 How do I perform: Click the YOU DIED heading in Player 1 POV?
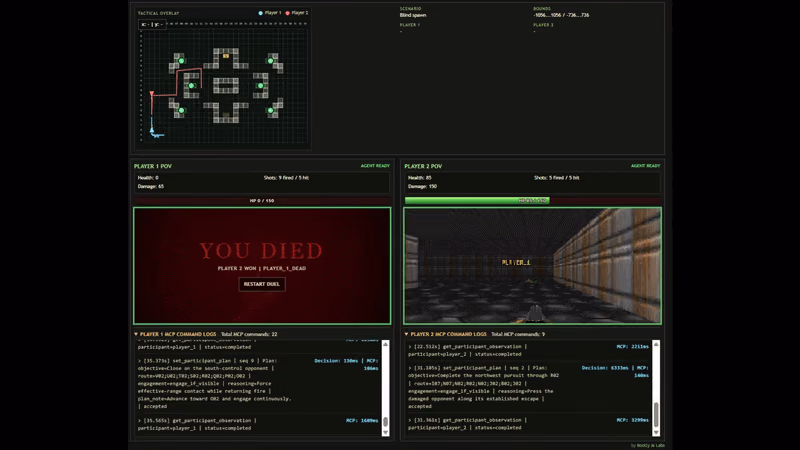(x=261, y=251)
